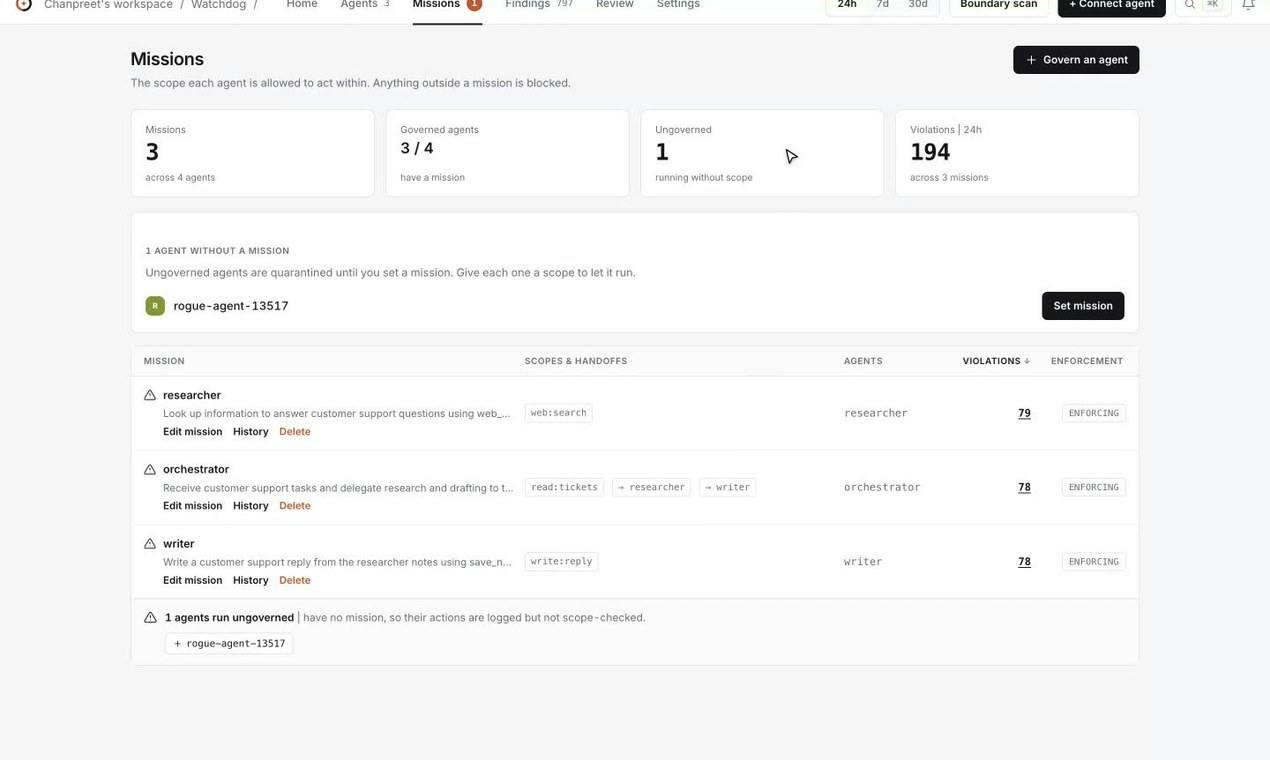
Task: Click the Mission column header
Action: [164, 361]
